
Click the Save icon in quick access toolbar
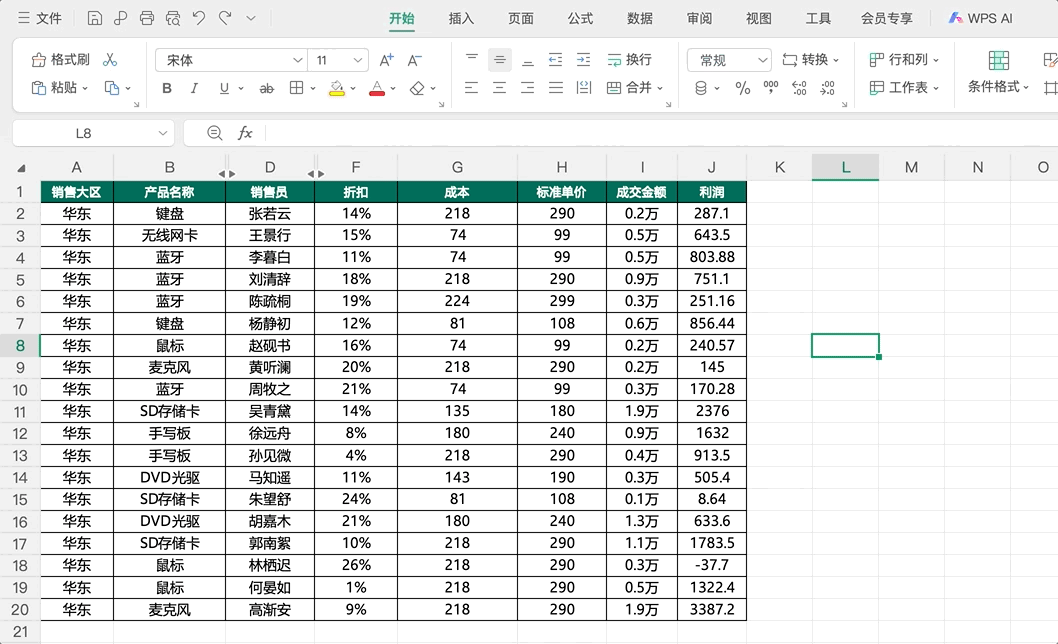tap(94, 18)
